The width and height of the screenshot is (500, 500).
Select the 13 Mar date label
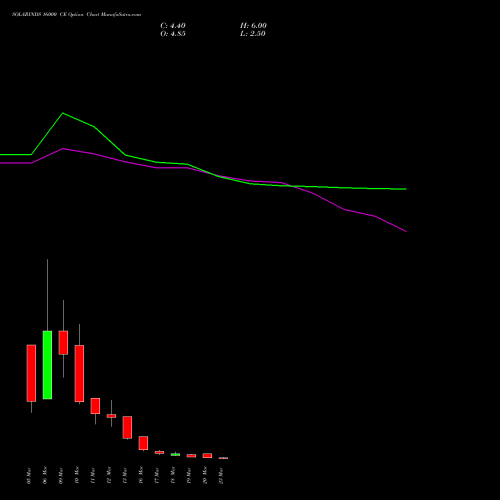point(125,476)
